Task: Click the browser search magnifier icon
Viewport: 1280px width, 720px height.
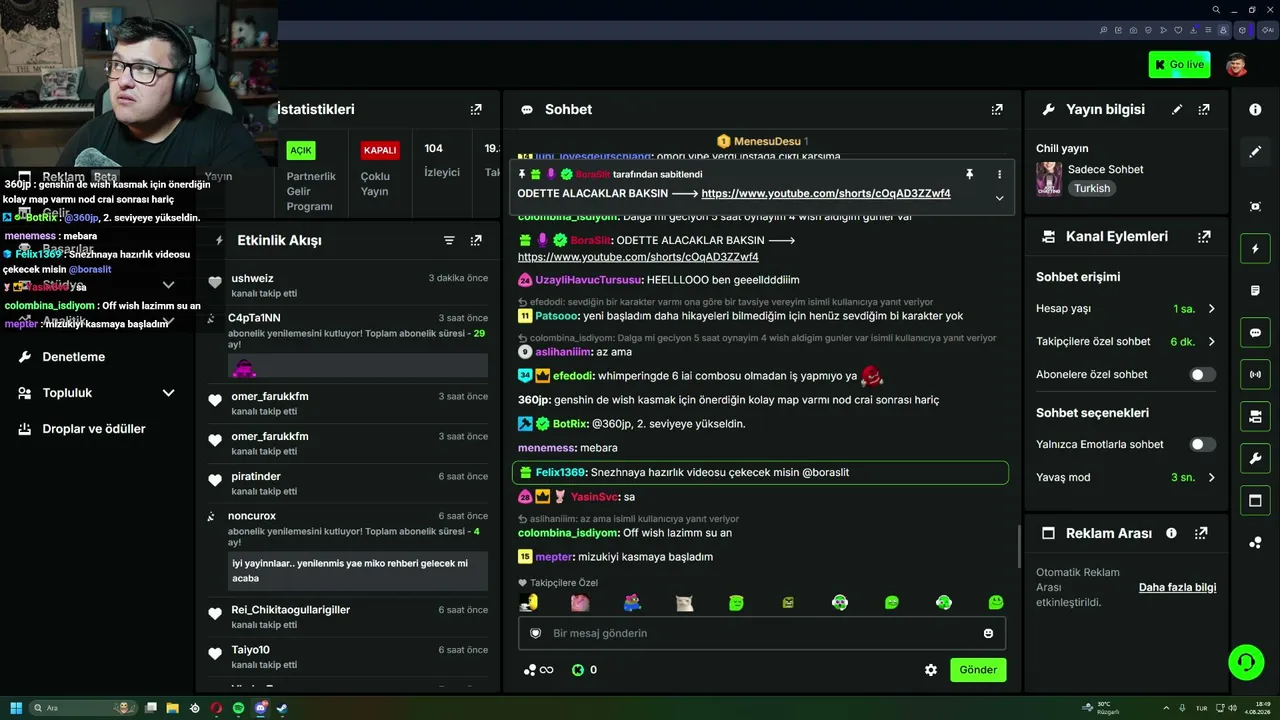Action: (x=1216, y=10)
